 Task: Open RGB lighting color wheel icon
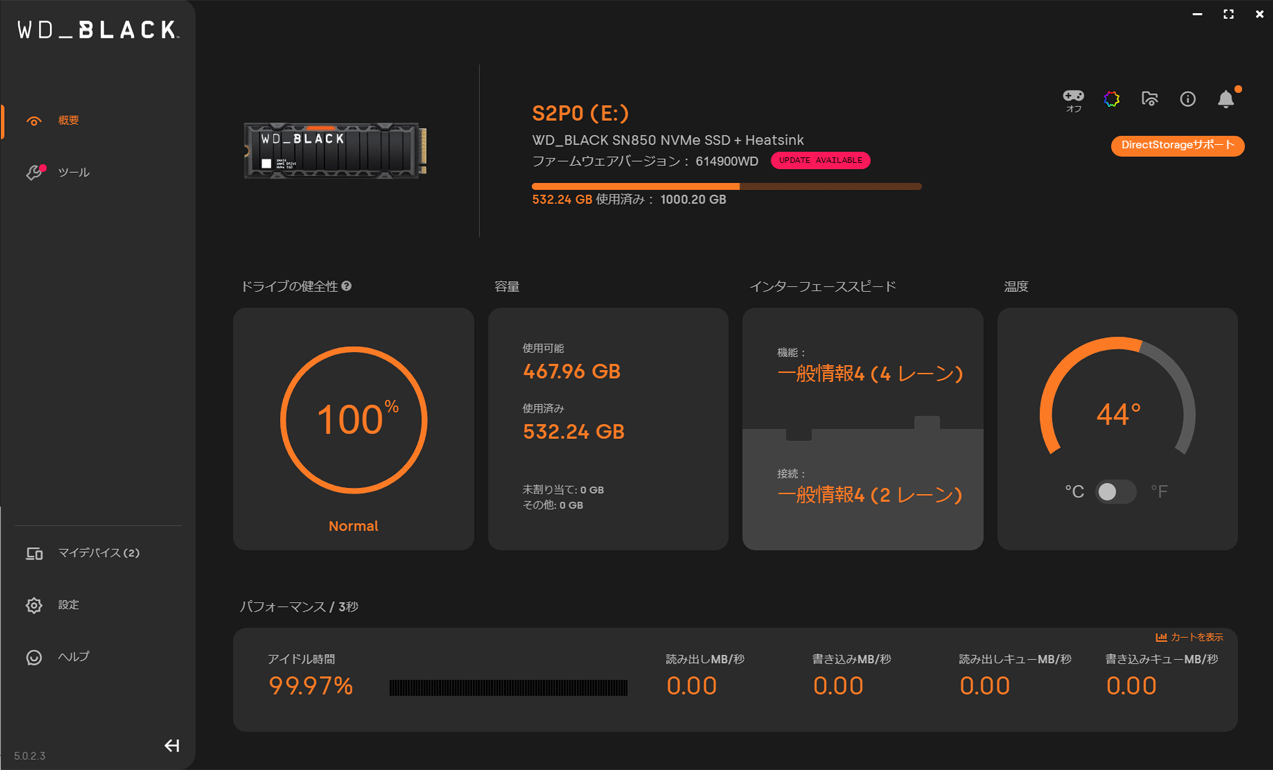point(1111,99)
